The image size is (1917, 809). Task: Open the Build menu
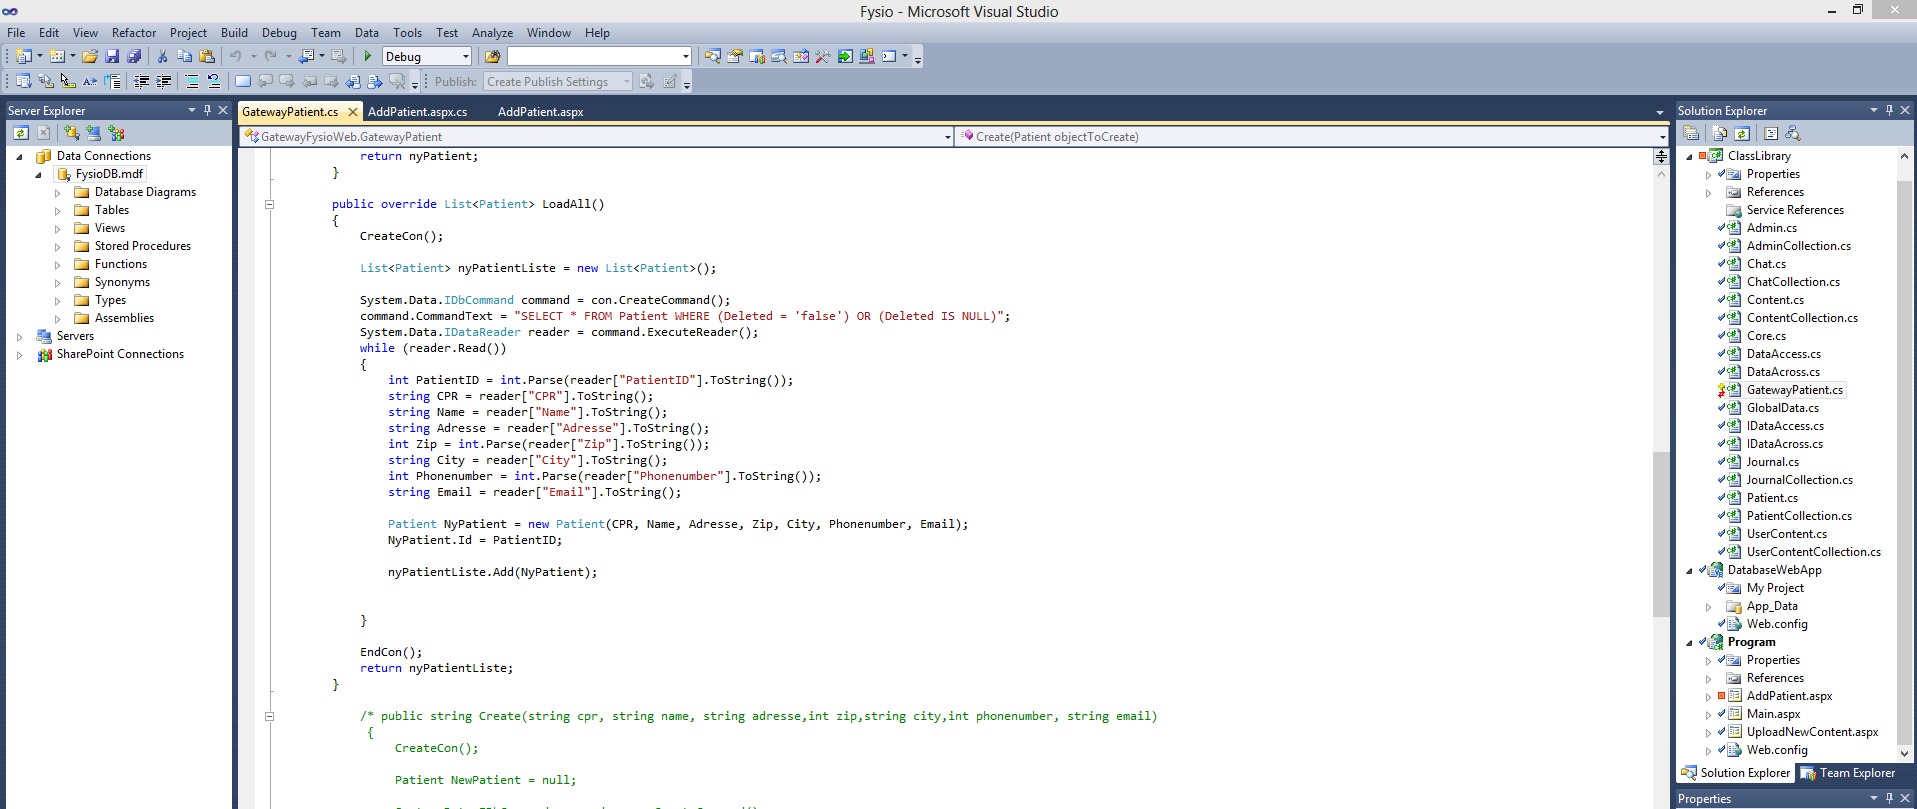pyautogui.click(x=234, y=33)
